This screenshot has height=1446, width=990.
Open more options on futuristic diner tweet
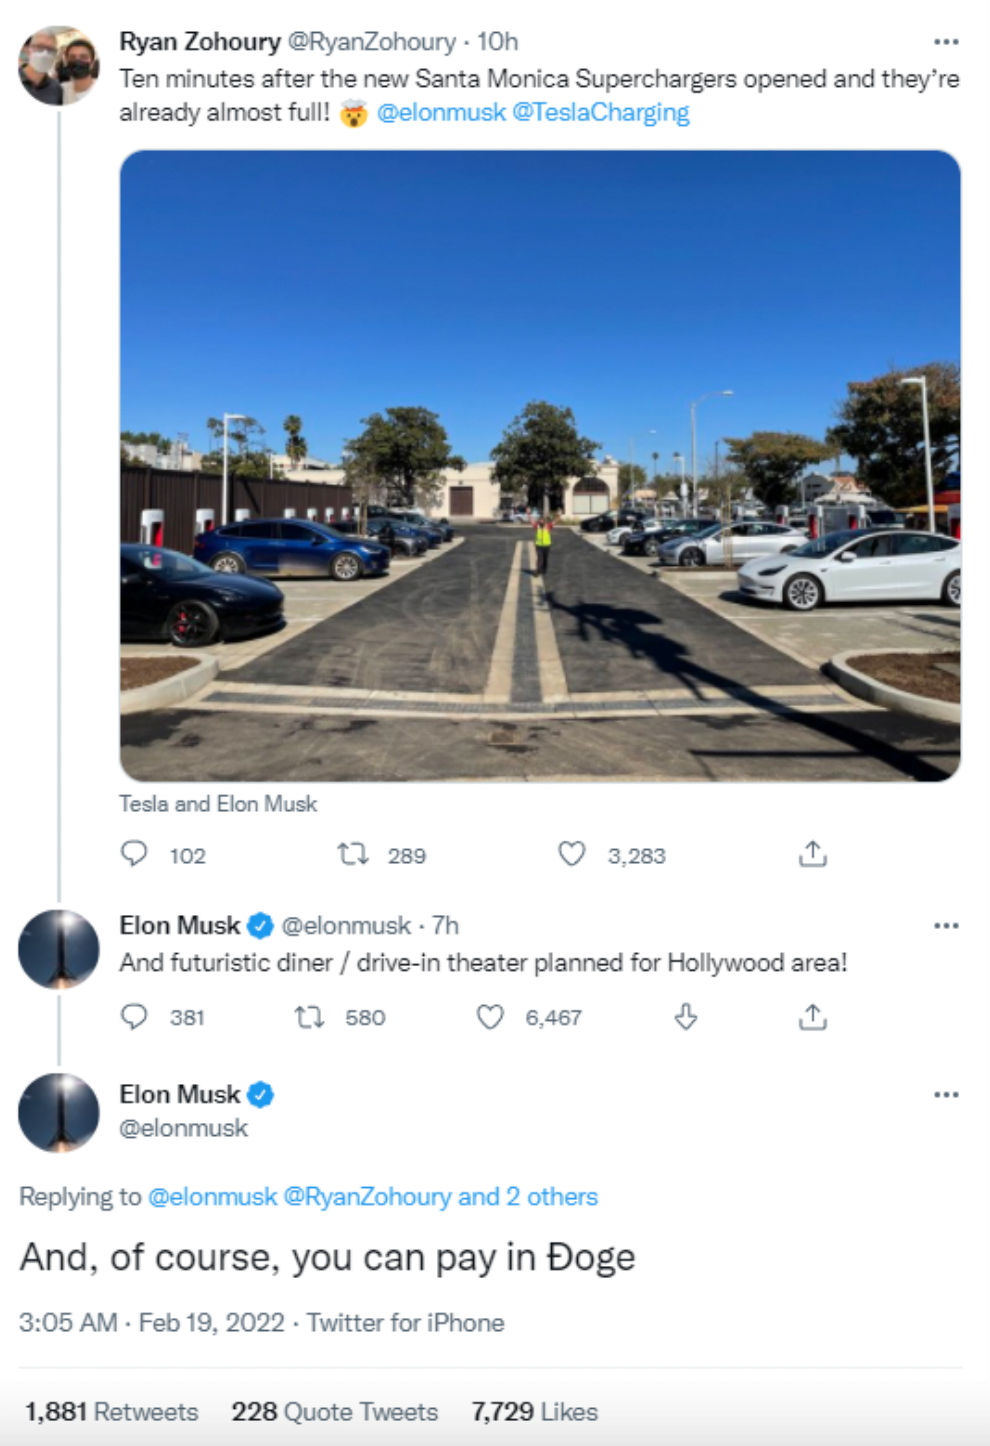(946, 926)
